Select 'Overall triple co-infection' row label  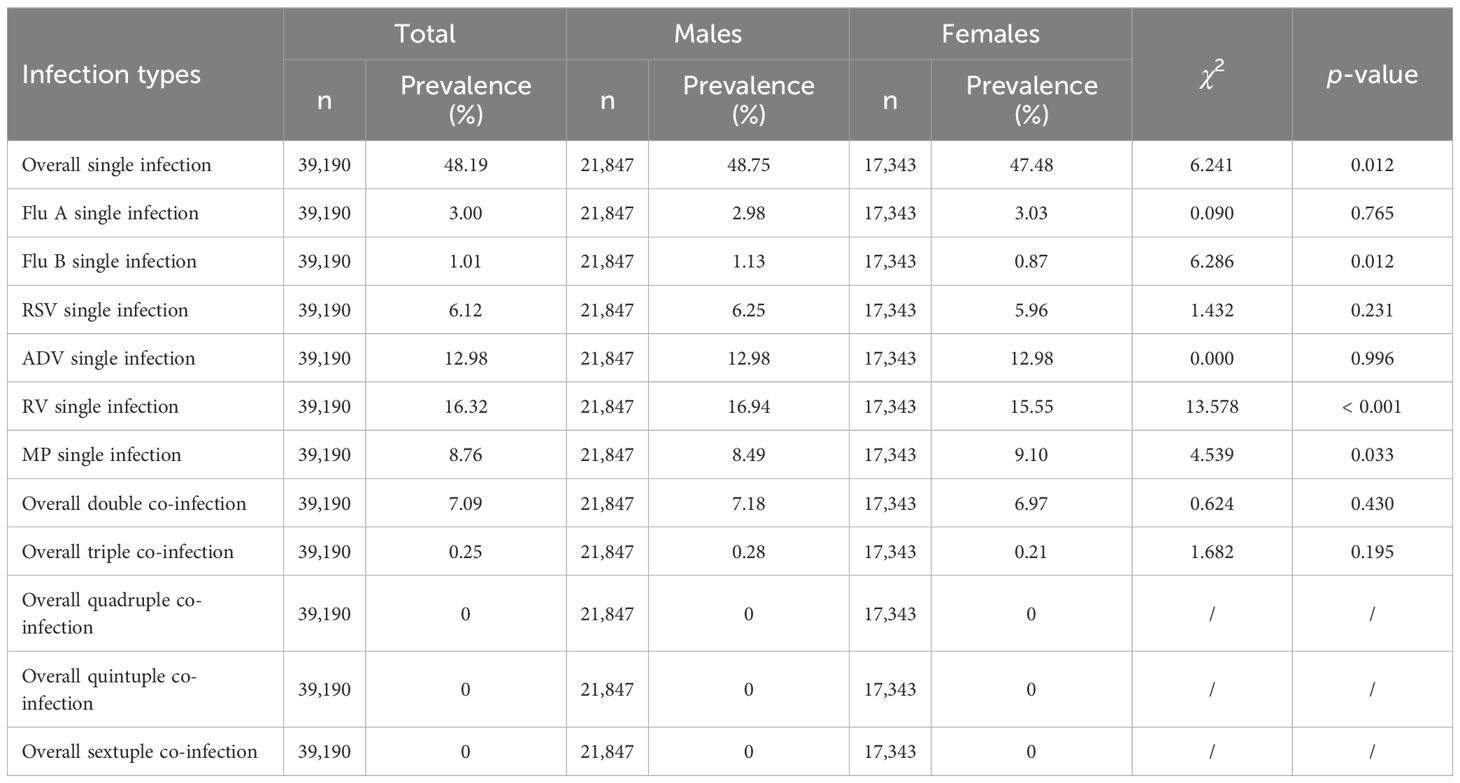click(x=127, y=551)
